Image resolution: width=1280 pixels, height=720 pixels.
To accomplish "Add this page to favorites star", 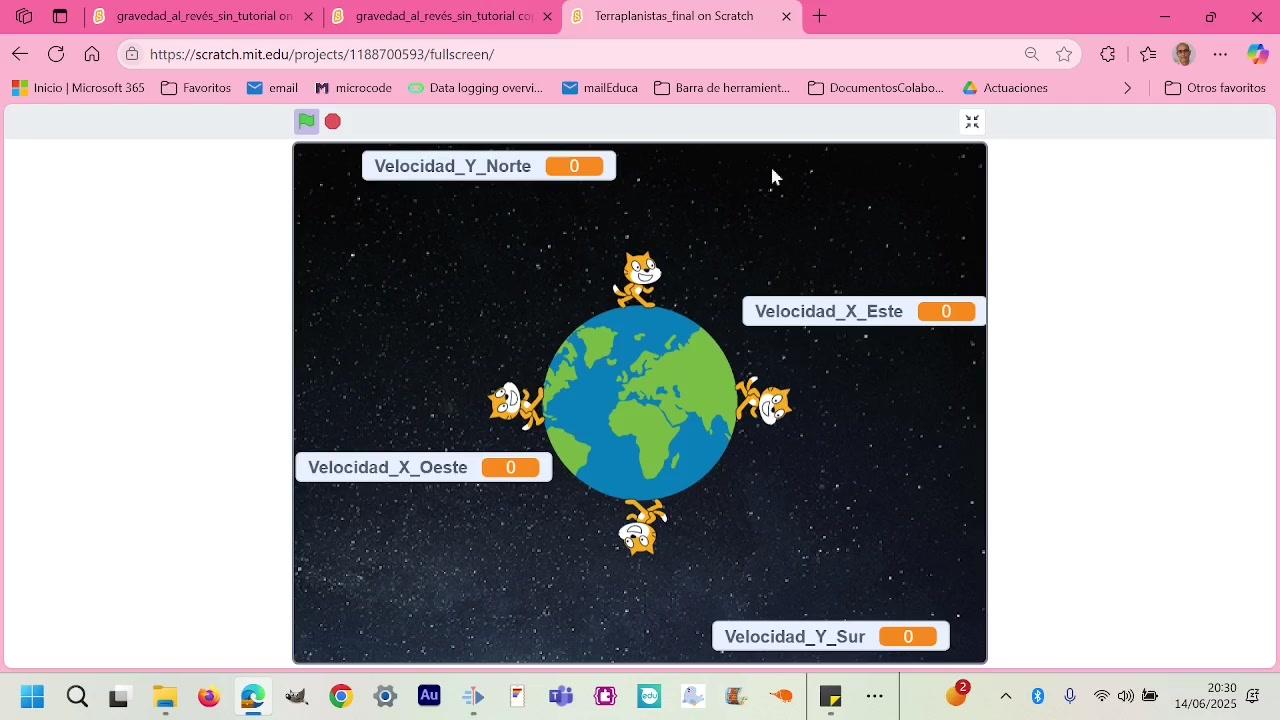I will pos(1064,54).
